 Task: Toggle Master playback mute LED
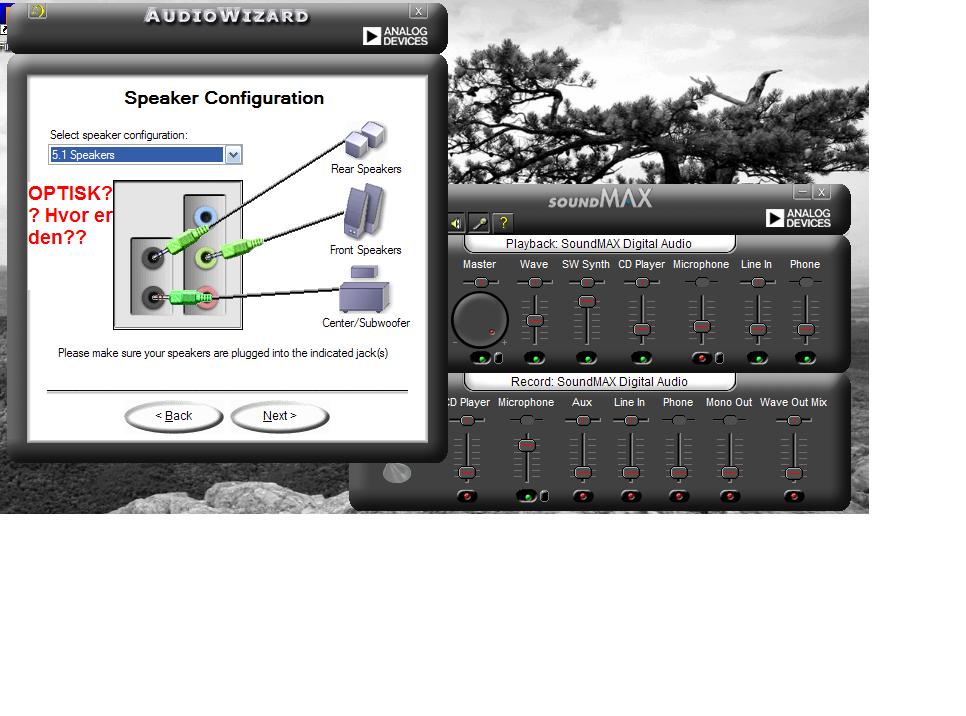(481, 358)
